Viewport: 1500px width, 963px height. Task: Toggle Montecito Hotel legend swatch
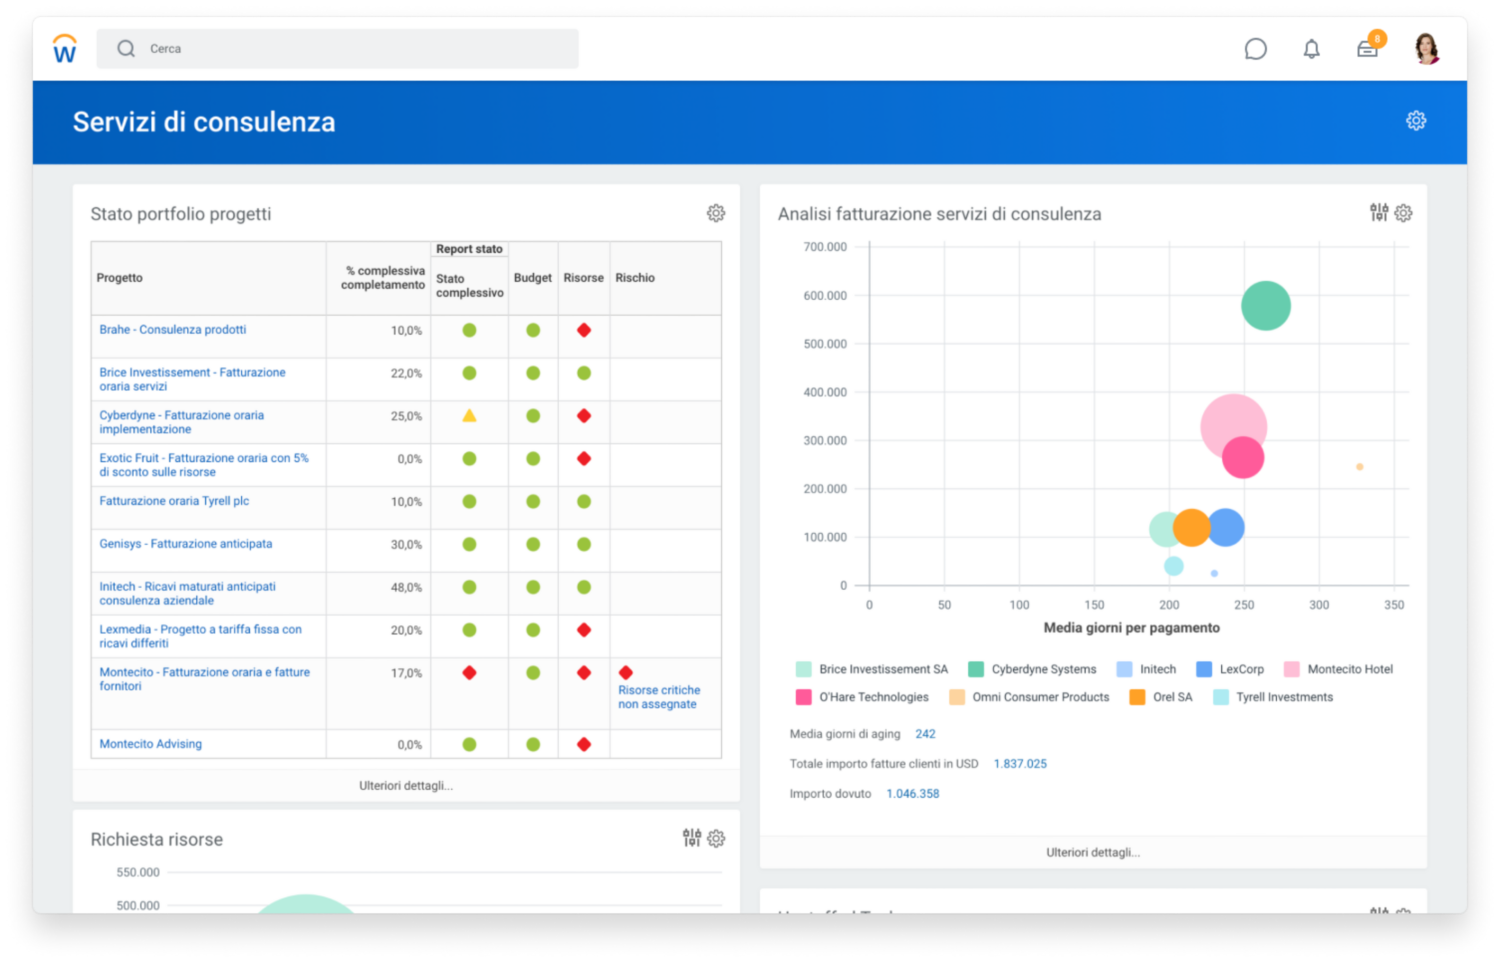click(x=1292, y=669)
